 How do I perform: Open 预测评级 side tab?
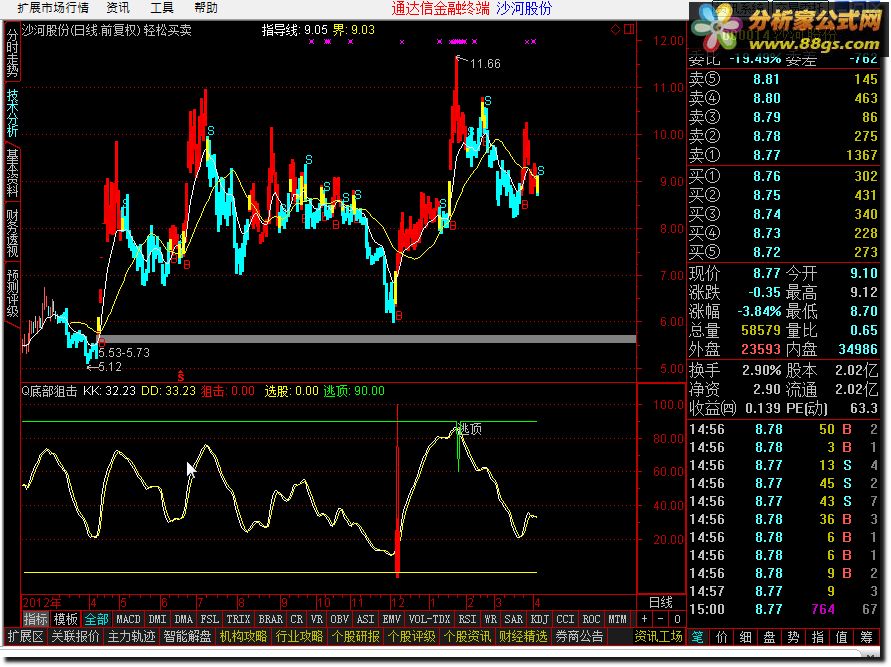click(12, 293)
